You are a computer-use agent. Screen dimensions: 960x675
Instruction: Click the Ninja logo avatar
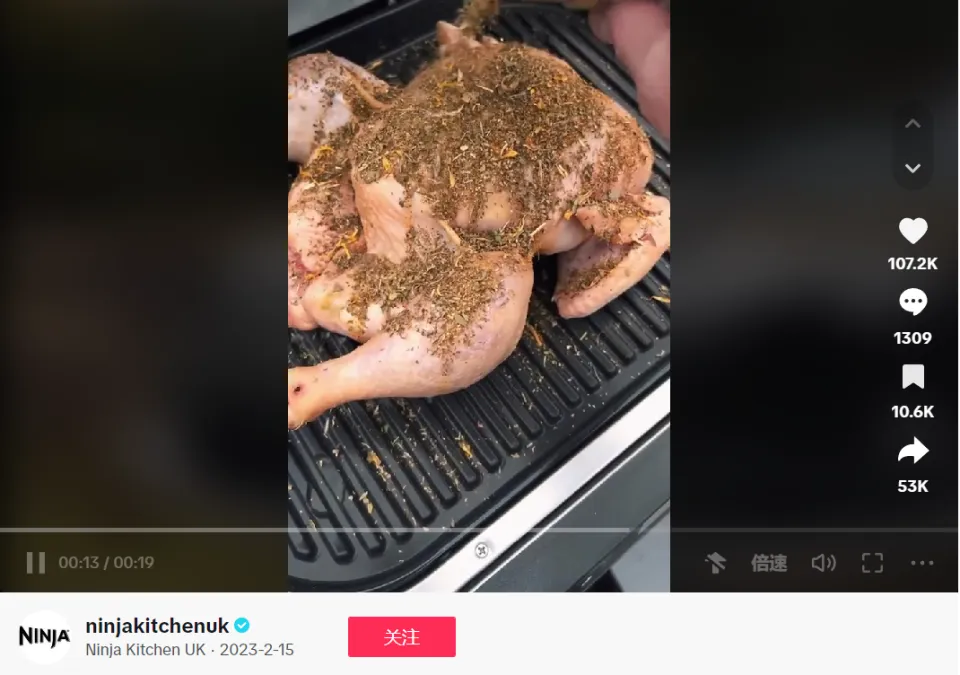[44, 636]
